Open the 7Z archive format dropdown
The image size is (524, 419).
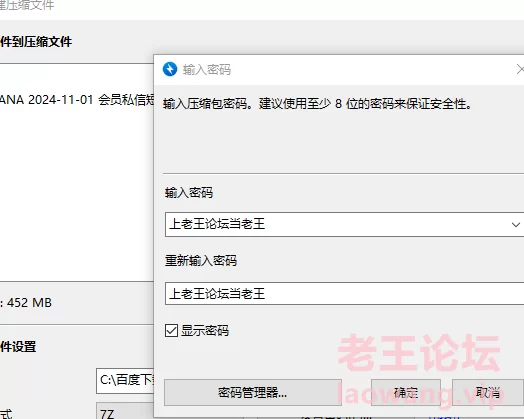coord(125,413)
